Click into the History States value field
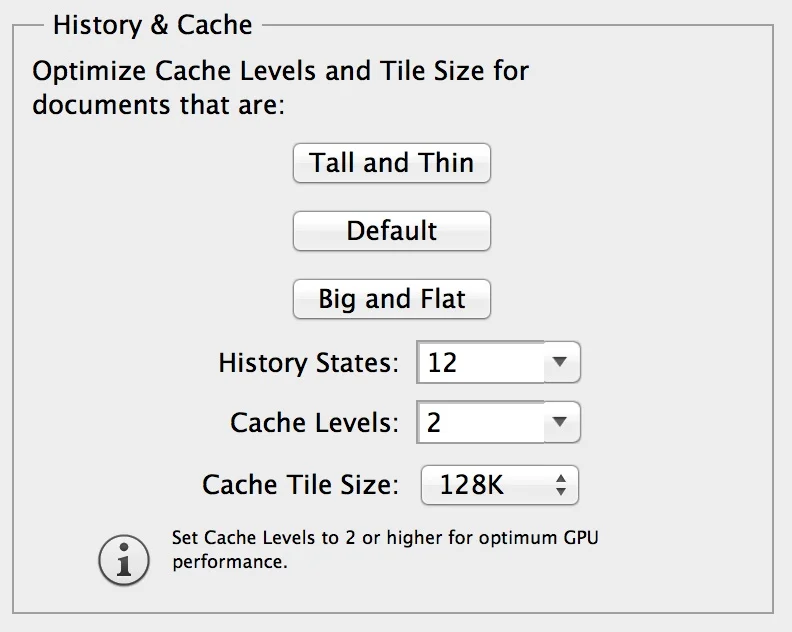This screenshot has height=632, width=792. click(480, 362)
